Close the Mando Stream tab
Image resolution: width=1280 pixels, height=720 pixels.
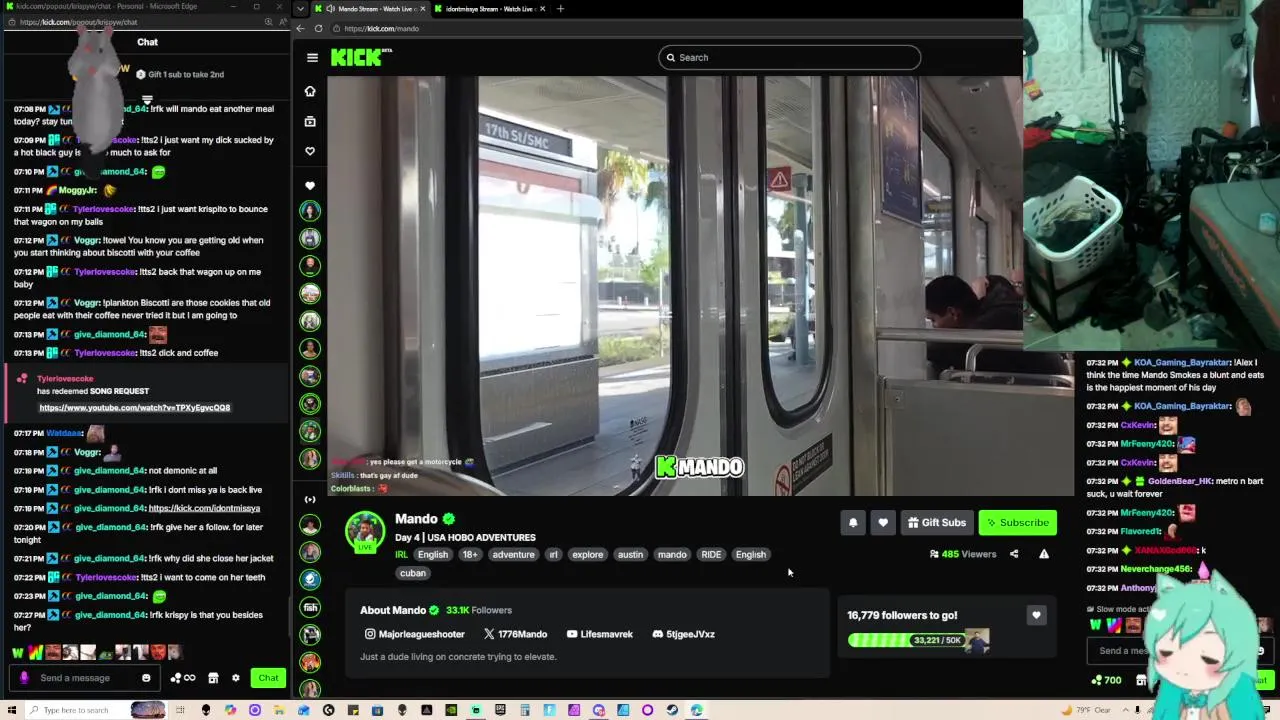(x=422, y=9)
